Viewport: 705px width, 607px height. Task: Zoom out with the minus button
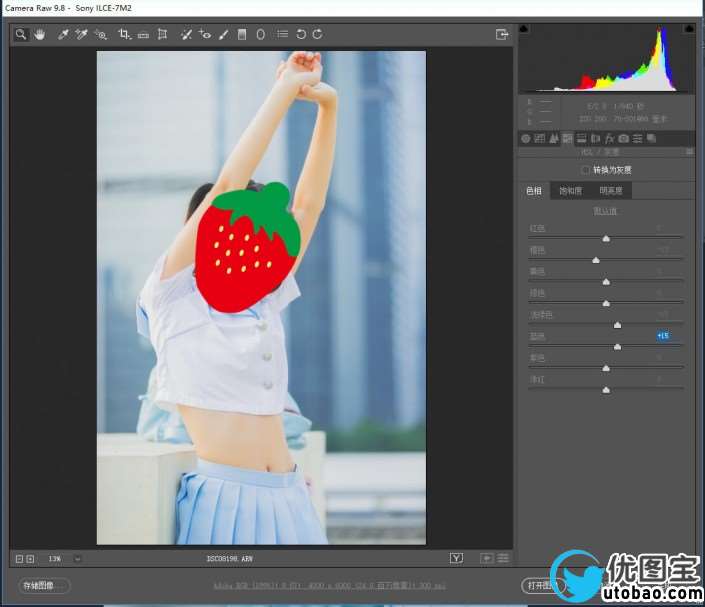click(x=19, y=559)
